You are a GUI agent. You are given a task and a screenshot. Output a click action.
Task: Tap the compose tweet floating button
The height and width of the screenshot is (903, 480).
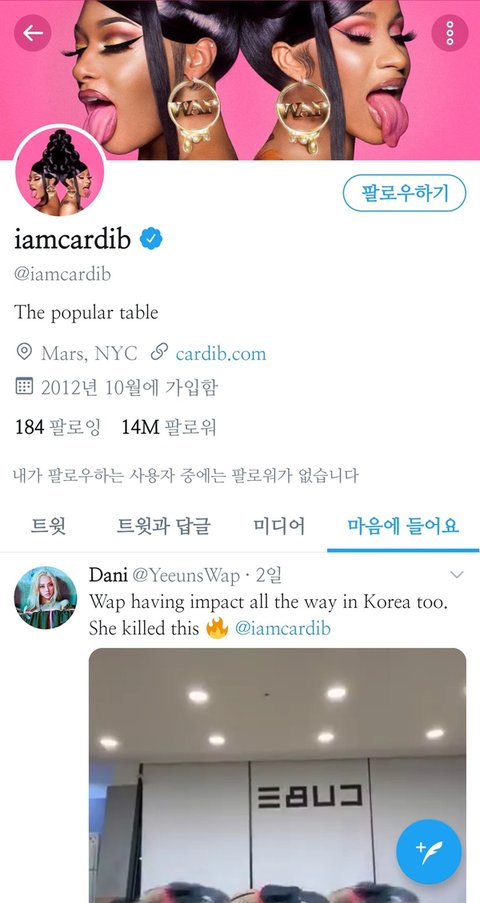click(429, 852)
